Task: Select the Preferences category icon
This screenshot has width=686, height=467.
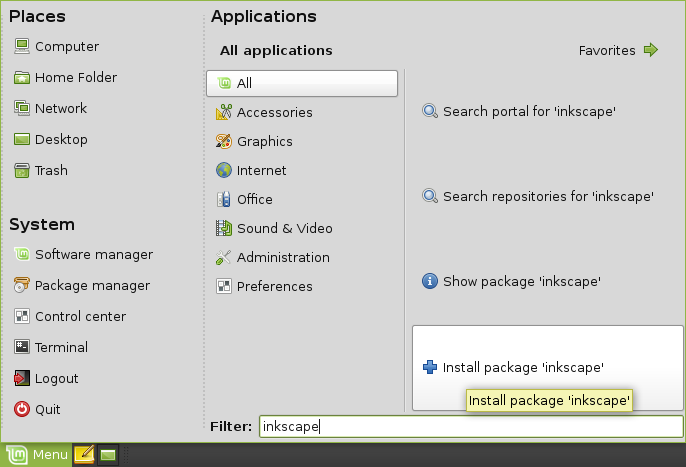Action: 224,286
